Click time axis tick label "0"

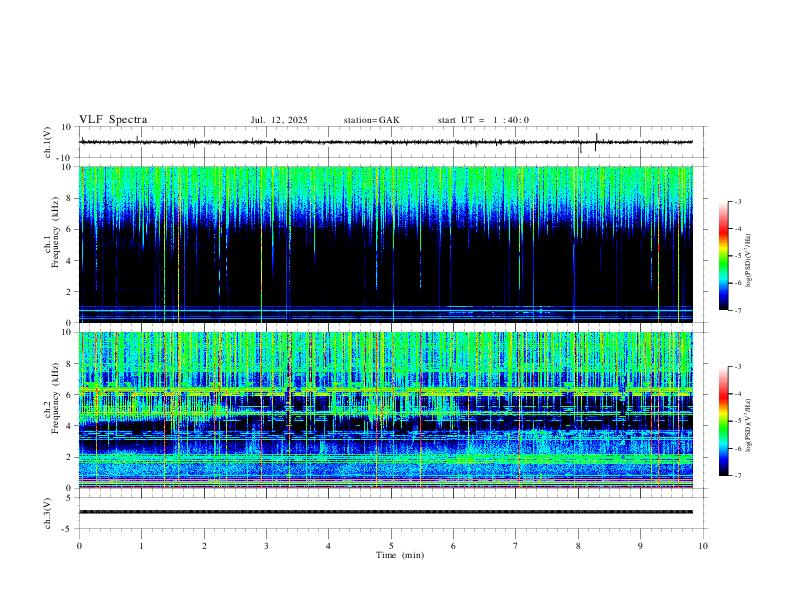click(79, 546)
